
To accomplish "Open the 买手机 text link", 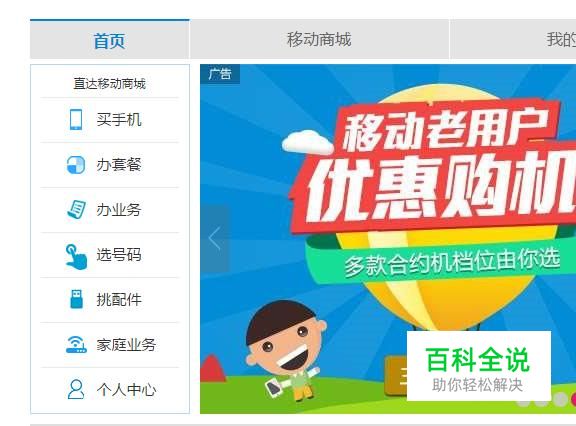I will pyautogui.click(x=119, y=120).
